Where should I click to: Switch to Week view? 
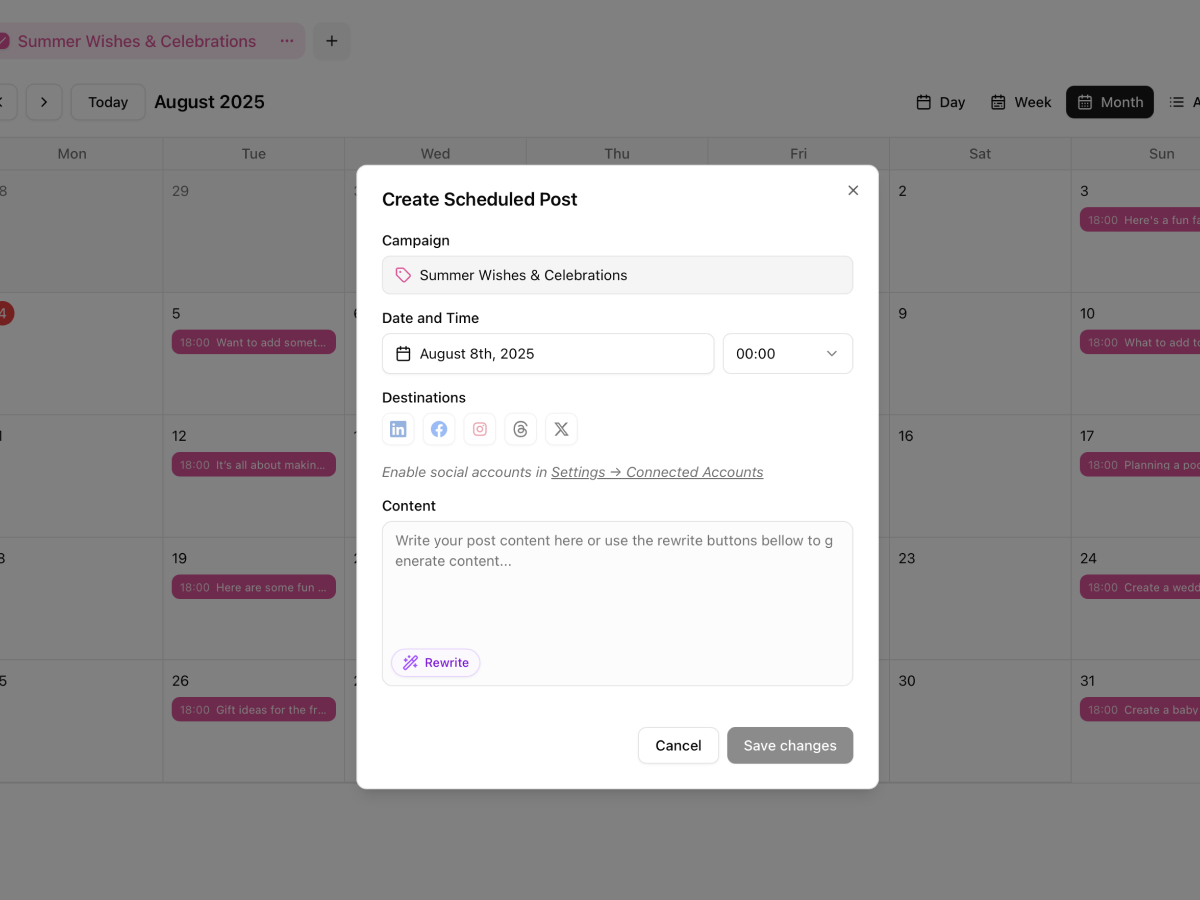click(1021, 101)
